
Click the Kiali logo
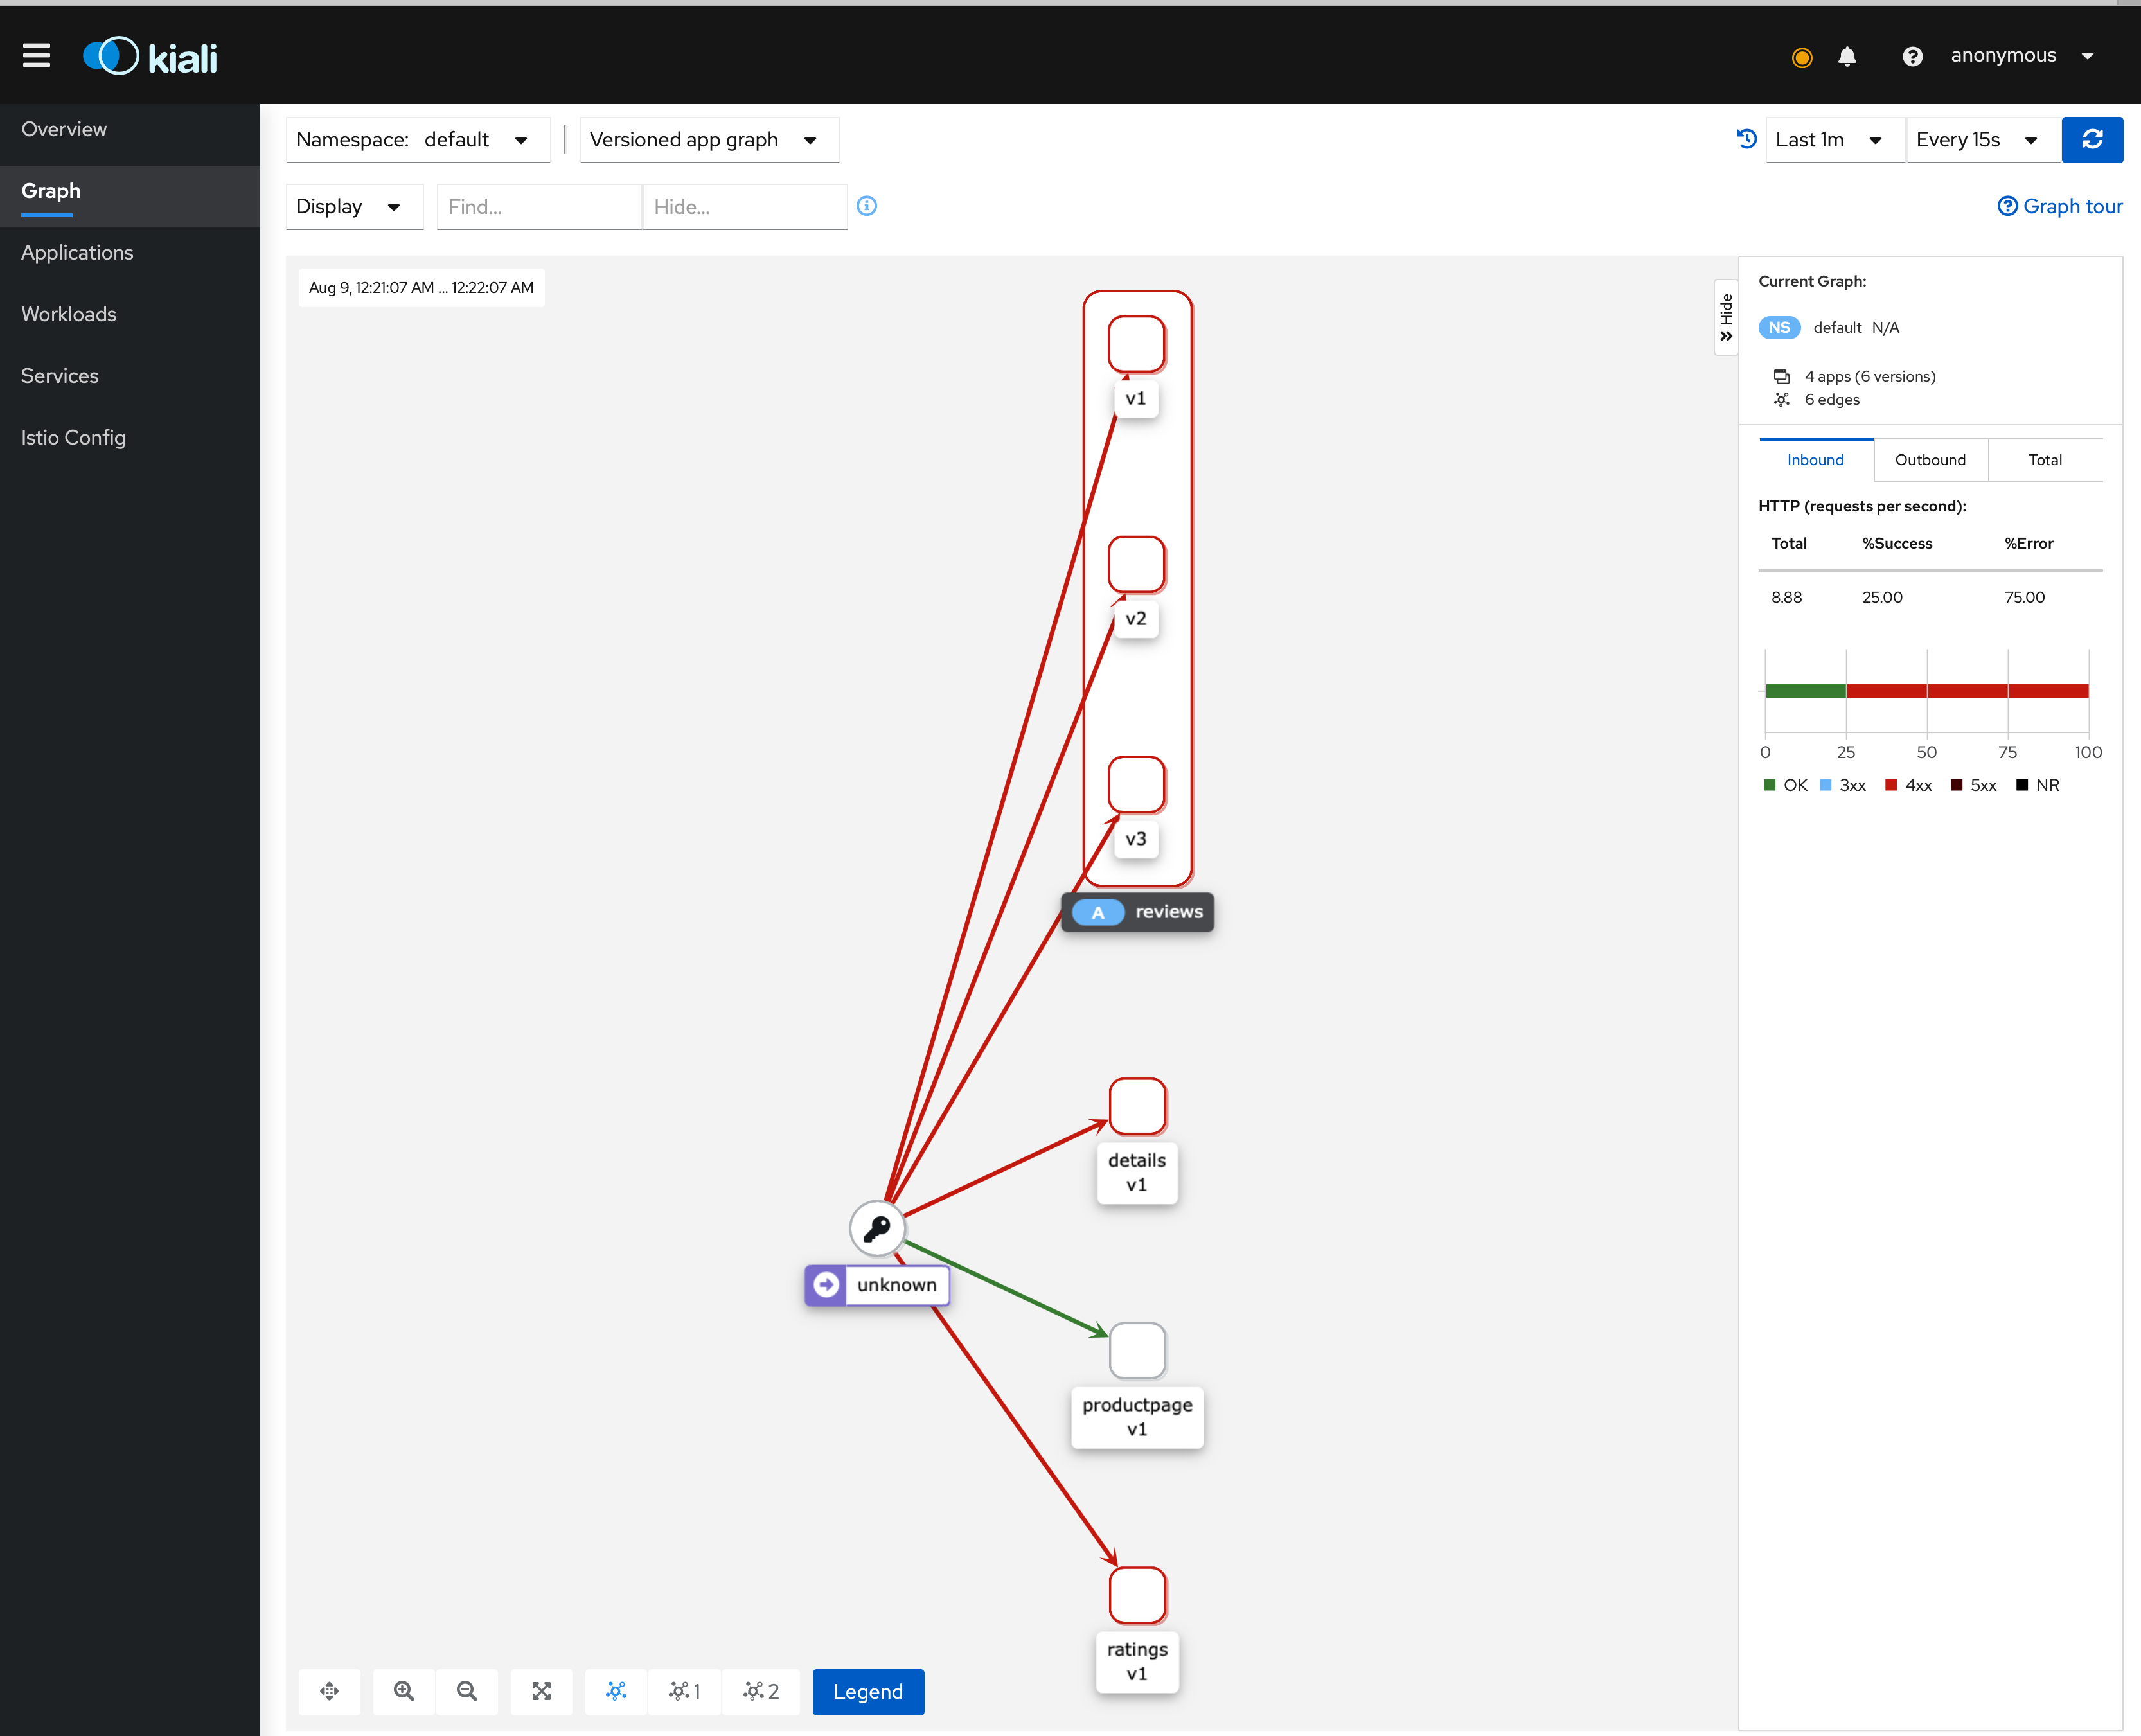point(150,57)
